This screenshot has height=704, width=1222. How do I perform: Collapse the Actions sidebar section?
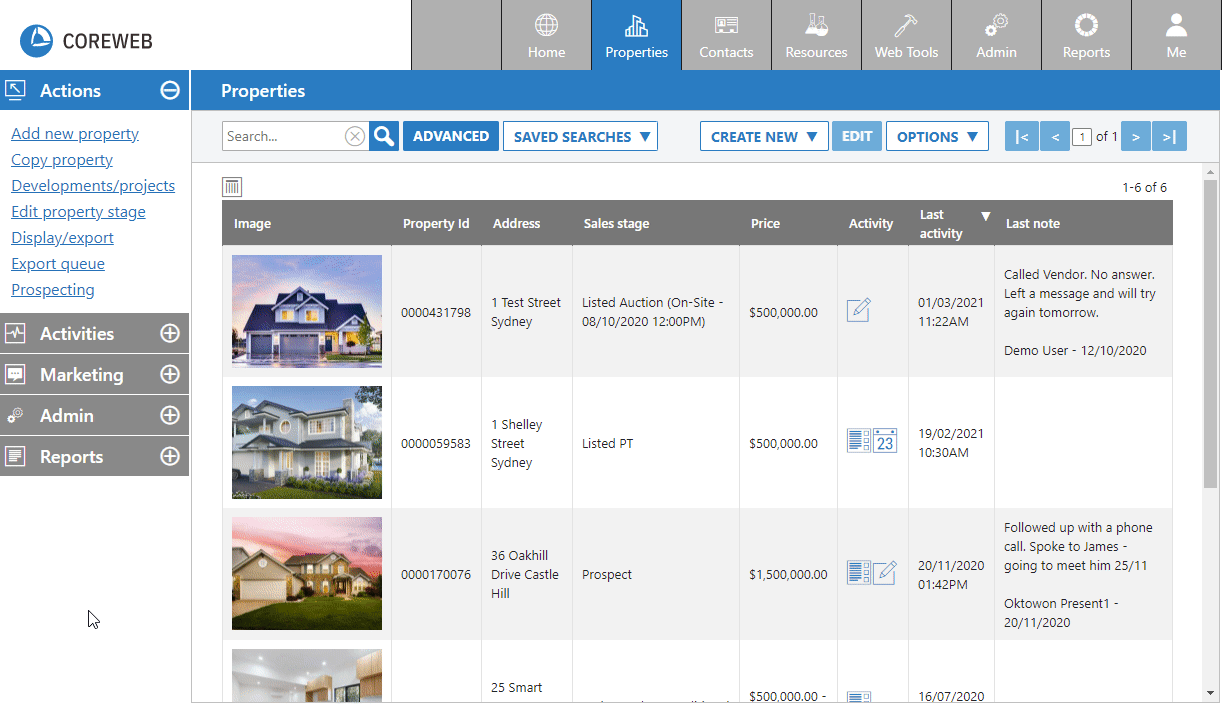click(170, 91)
